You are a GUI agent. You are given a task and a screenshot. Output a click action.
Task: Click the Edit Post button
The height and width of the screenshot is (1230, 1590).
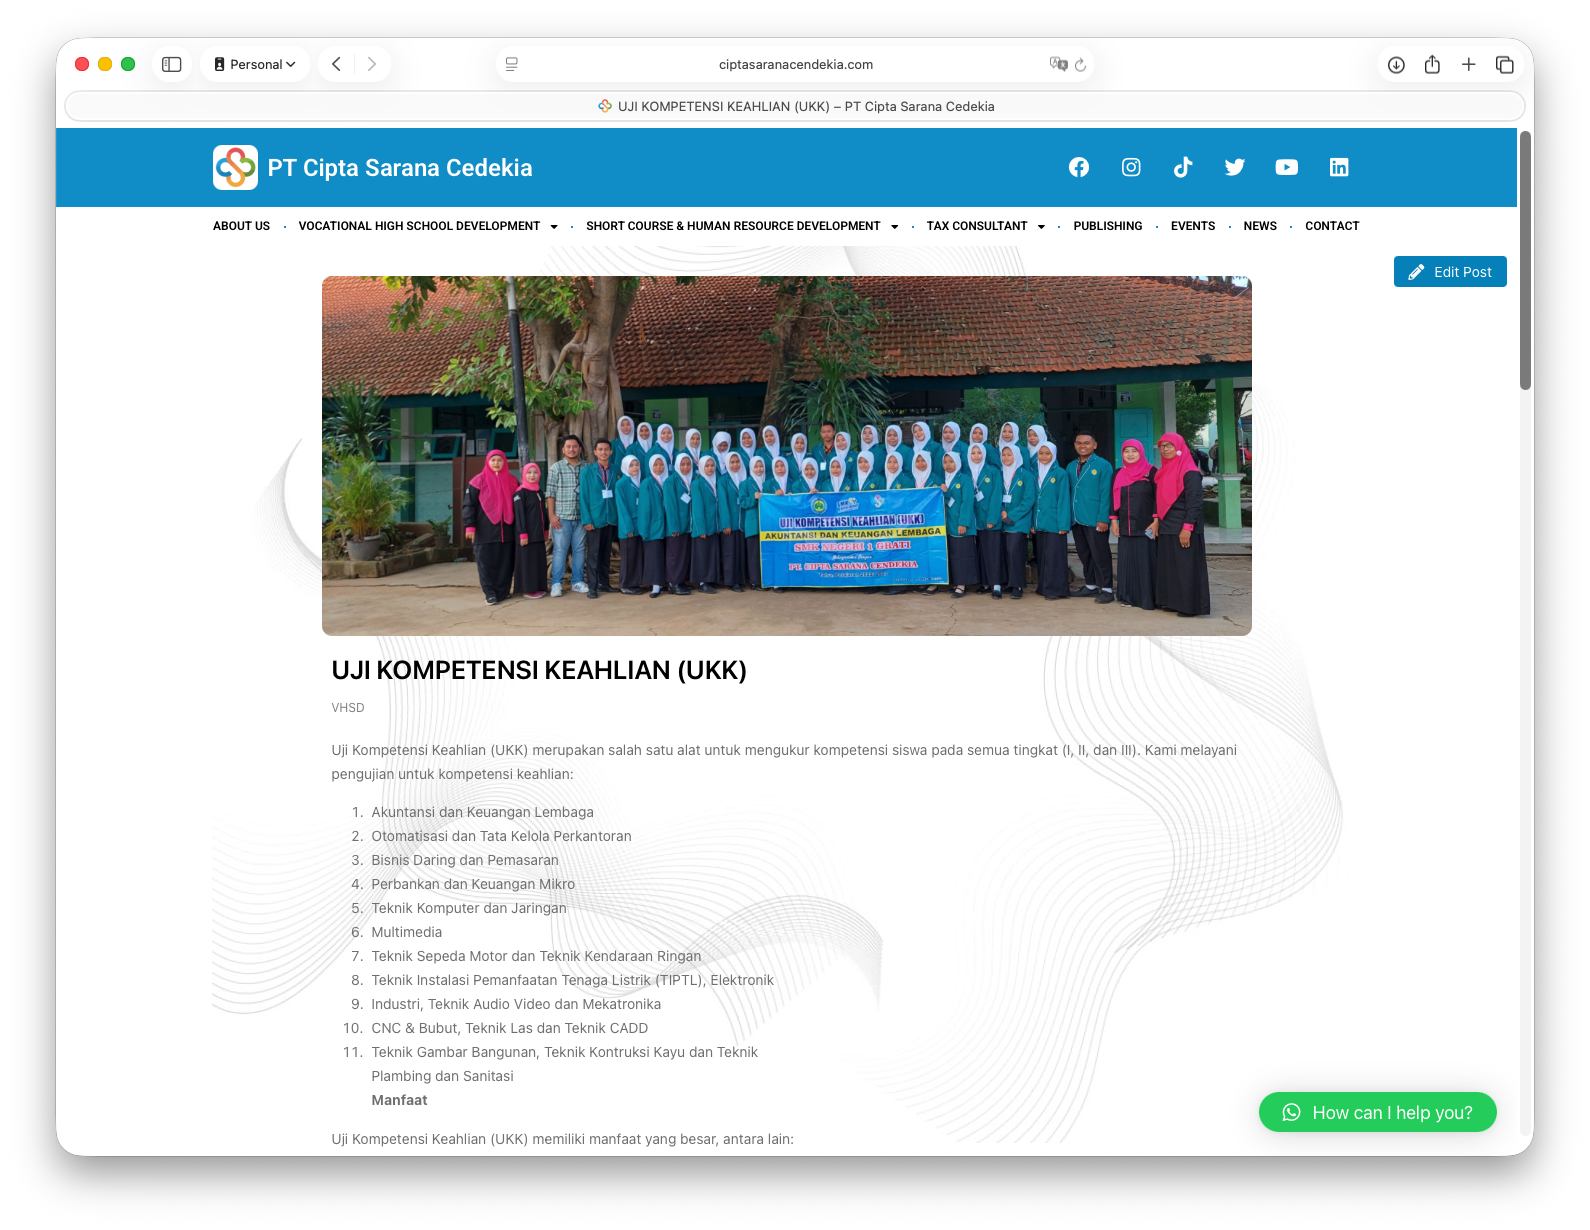pyautogui.click(x=1450, y=272)
